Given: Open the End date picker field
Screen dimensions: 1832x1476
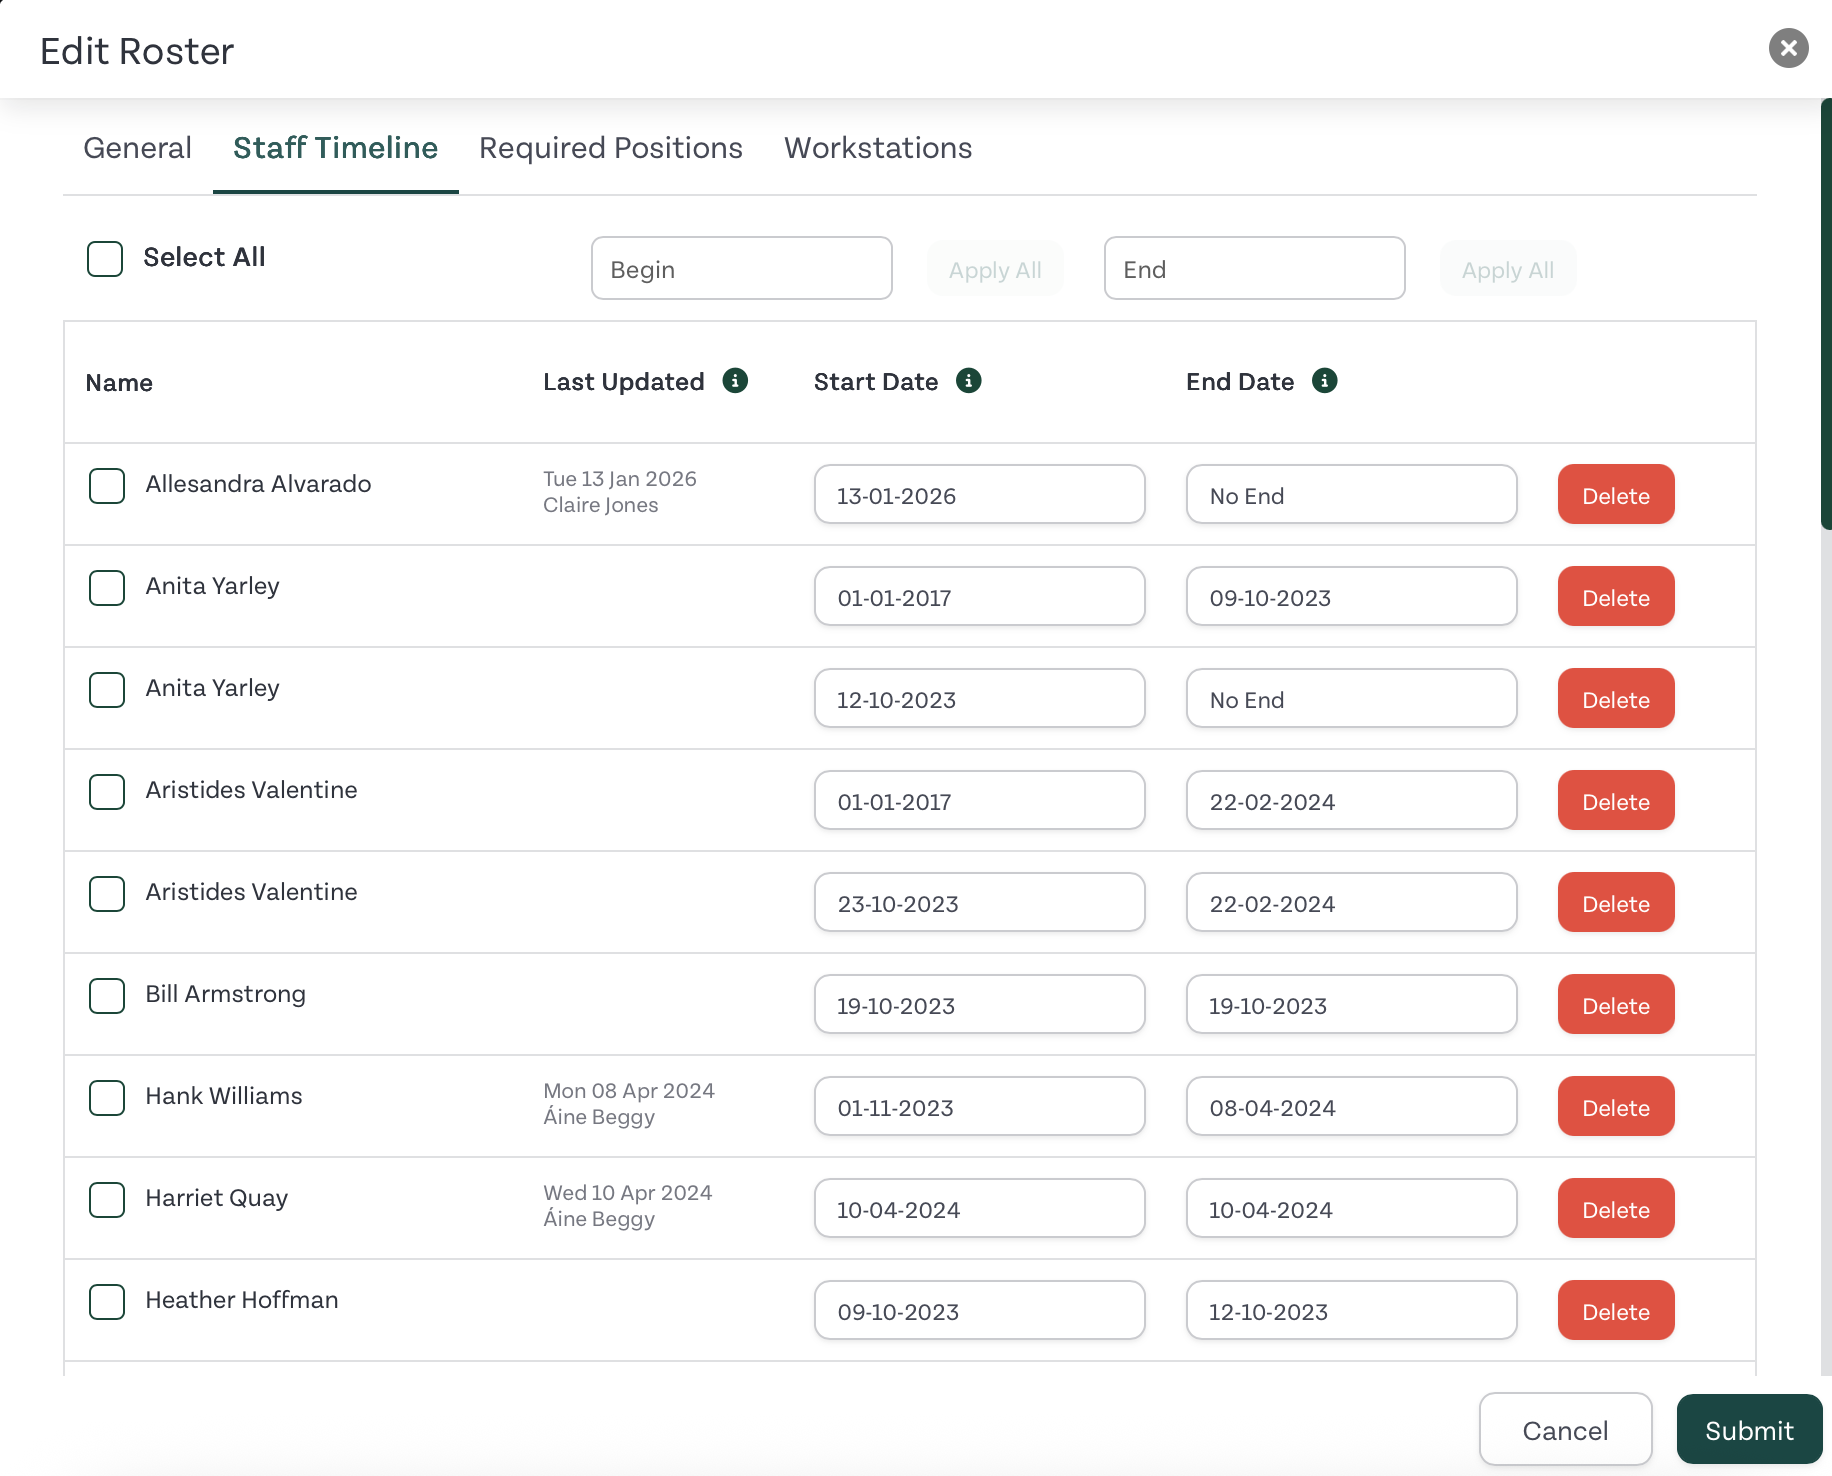Looking at the screenshot, I should [1254, 269].
